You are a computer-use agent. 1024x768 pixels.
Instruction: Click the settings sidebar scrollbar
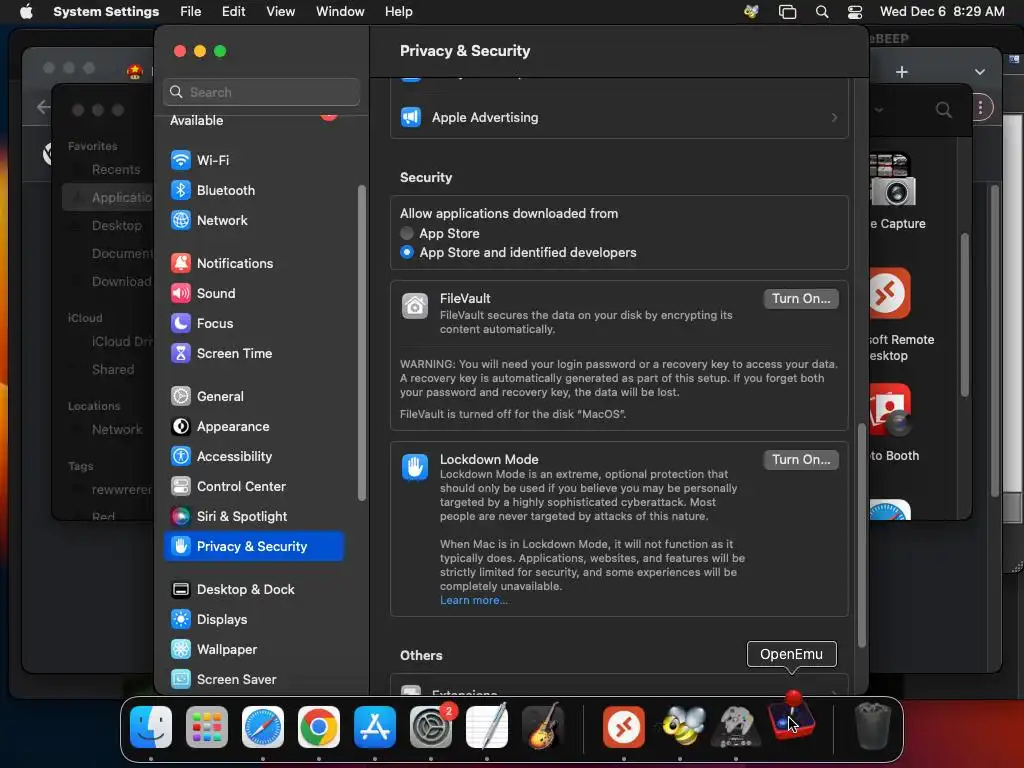click(362, 344)
